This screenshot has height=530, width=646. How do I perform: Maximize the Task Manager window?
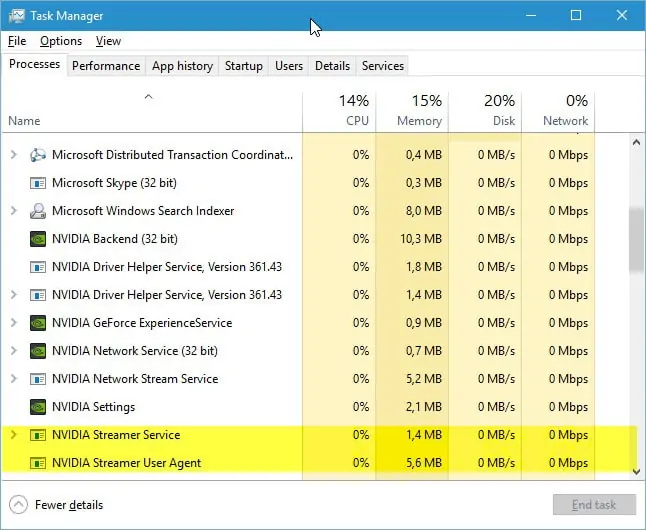pos(576,15)
